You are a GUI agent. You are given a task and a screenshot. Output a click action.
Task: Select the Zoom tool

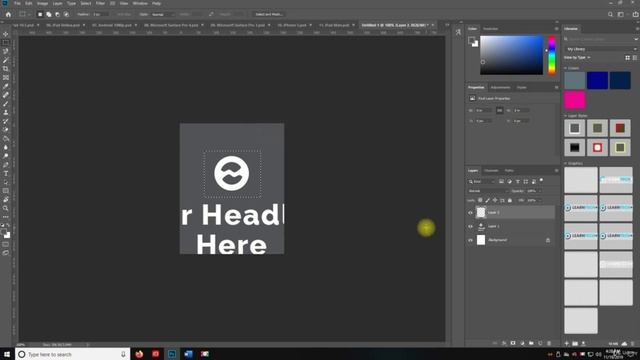(6, 208)
